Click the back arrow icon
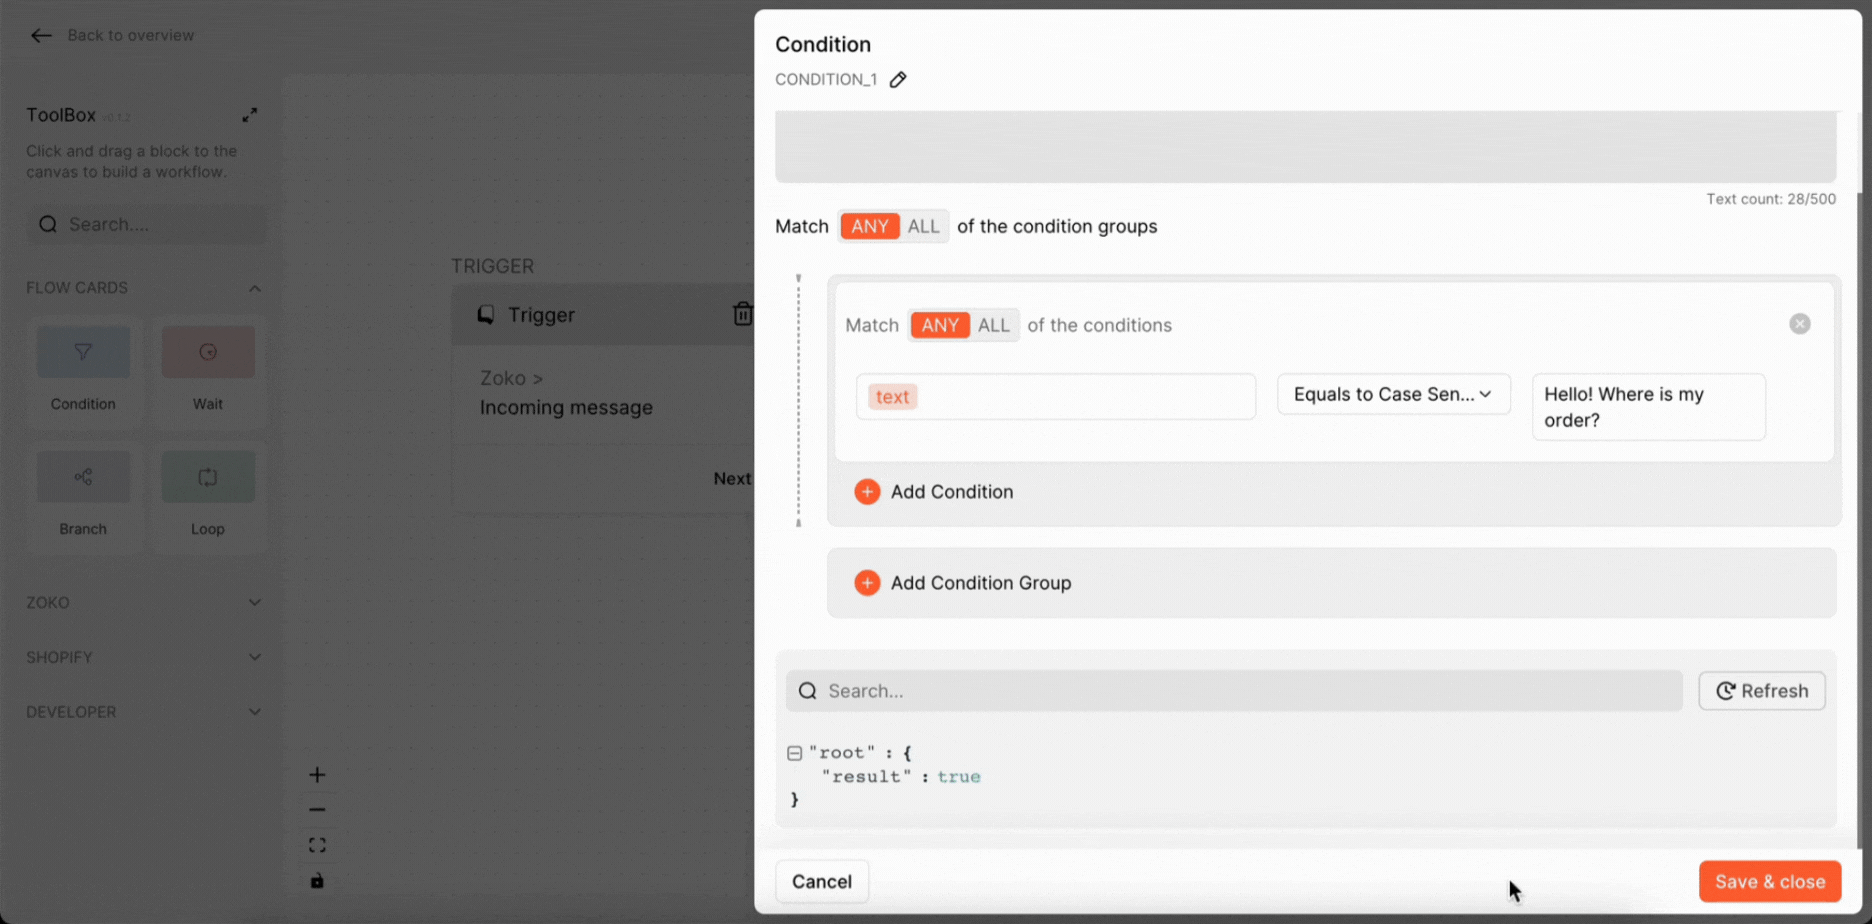1872x924 pixels. pos(41,36)
